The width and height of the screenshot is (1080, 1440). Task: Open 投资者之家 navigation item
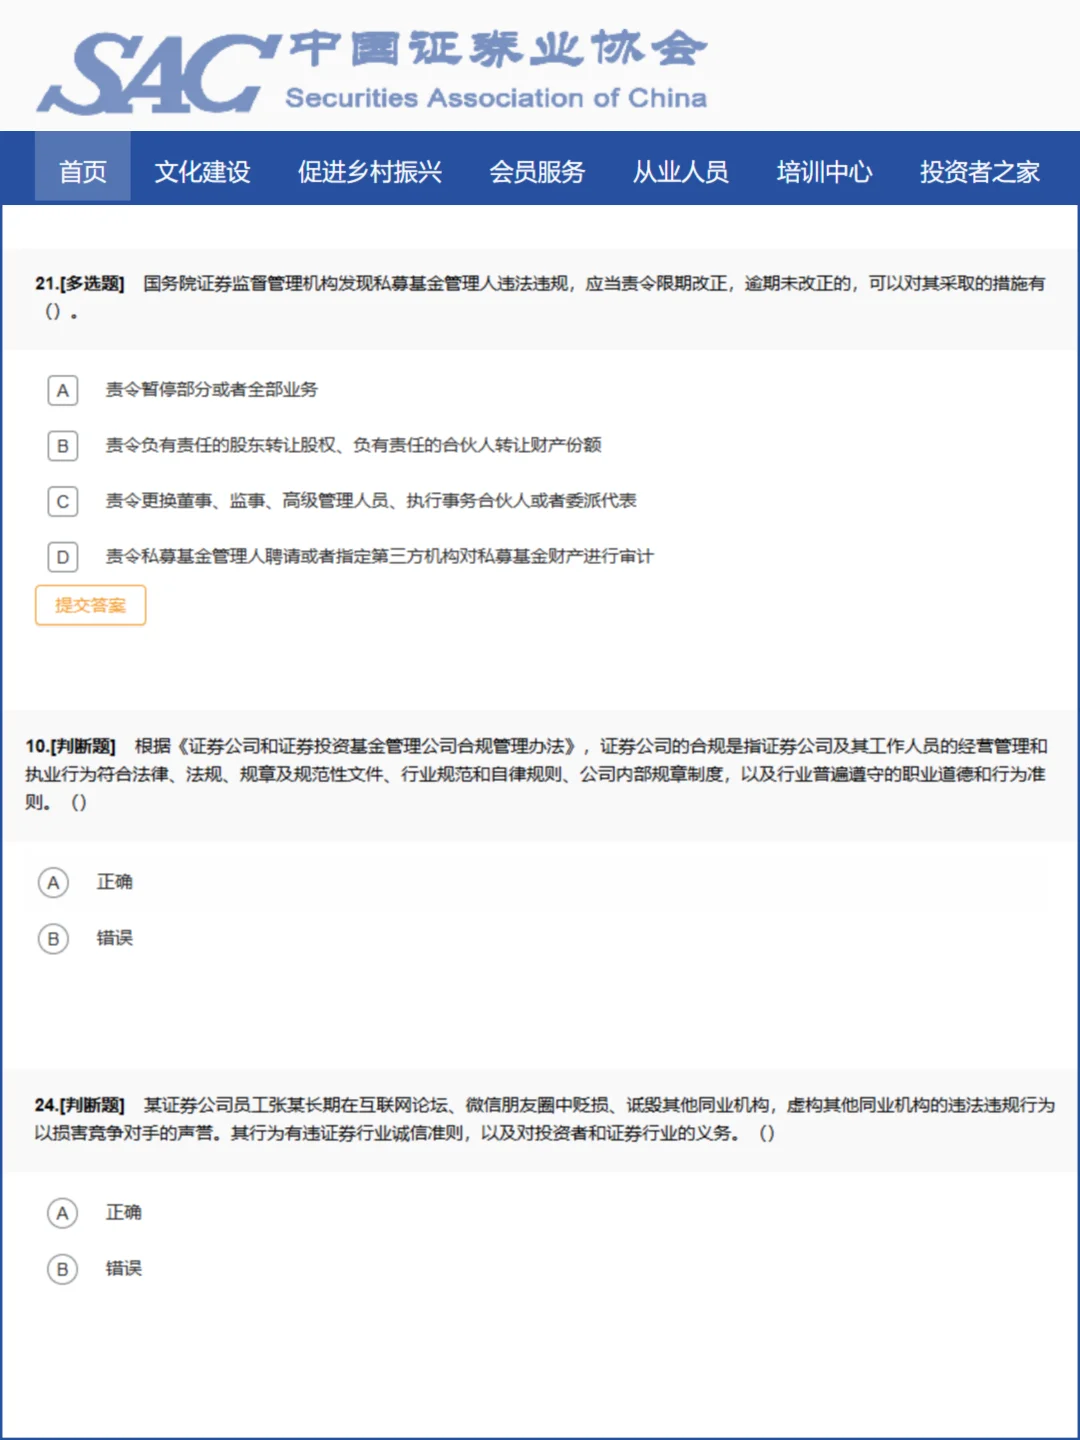pos(980,171)
